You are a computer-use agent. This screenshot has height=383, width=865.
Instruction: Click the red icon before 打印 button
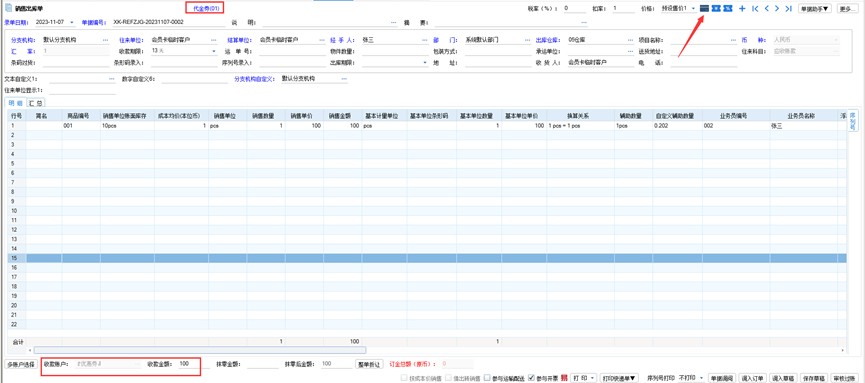[x=564, y=378]
